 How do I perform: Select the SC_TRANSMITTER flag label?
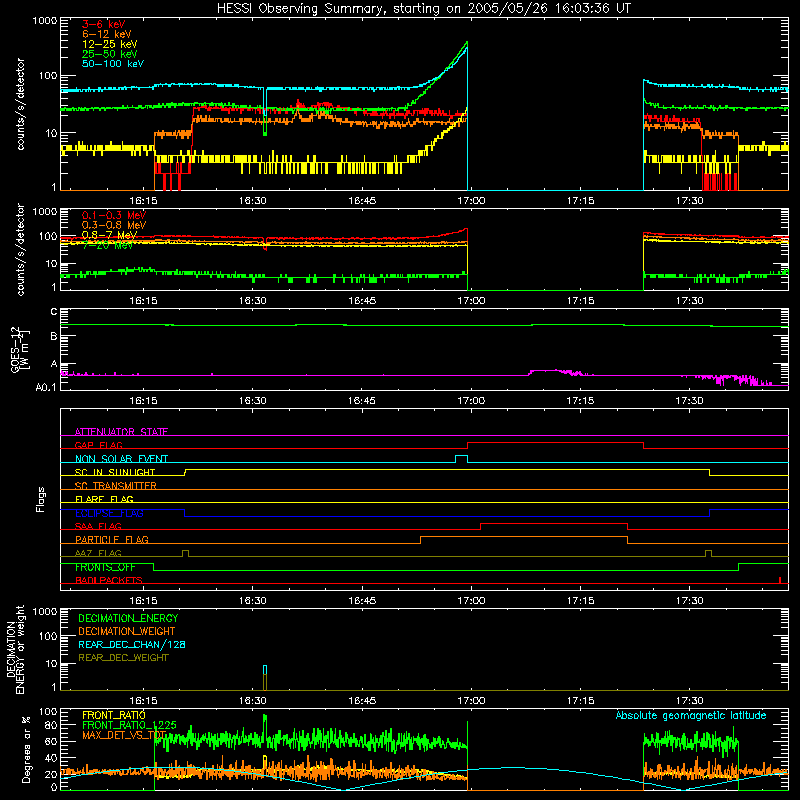[x=115, y=485]
